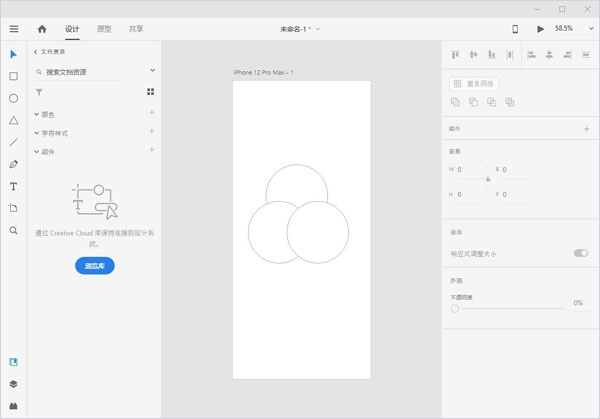This screenshot has width=600, height=419.
Task: Add a new component asset
Action: (x=152, y=149)
